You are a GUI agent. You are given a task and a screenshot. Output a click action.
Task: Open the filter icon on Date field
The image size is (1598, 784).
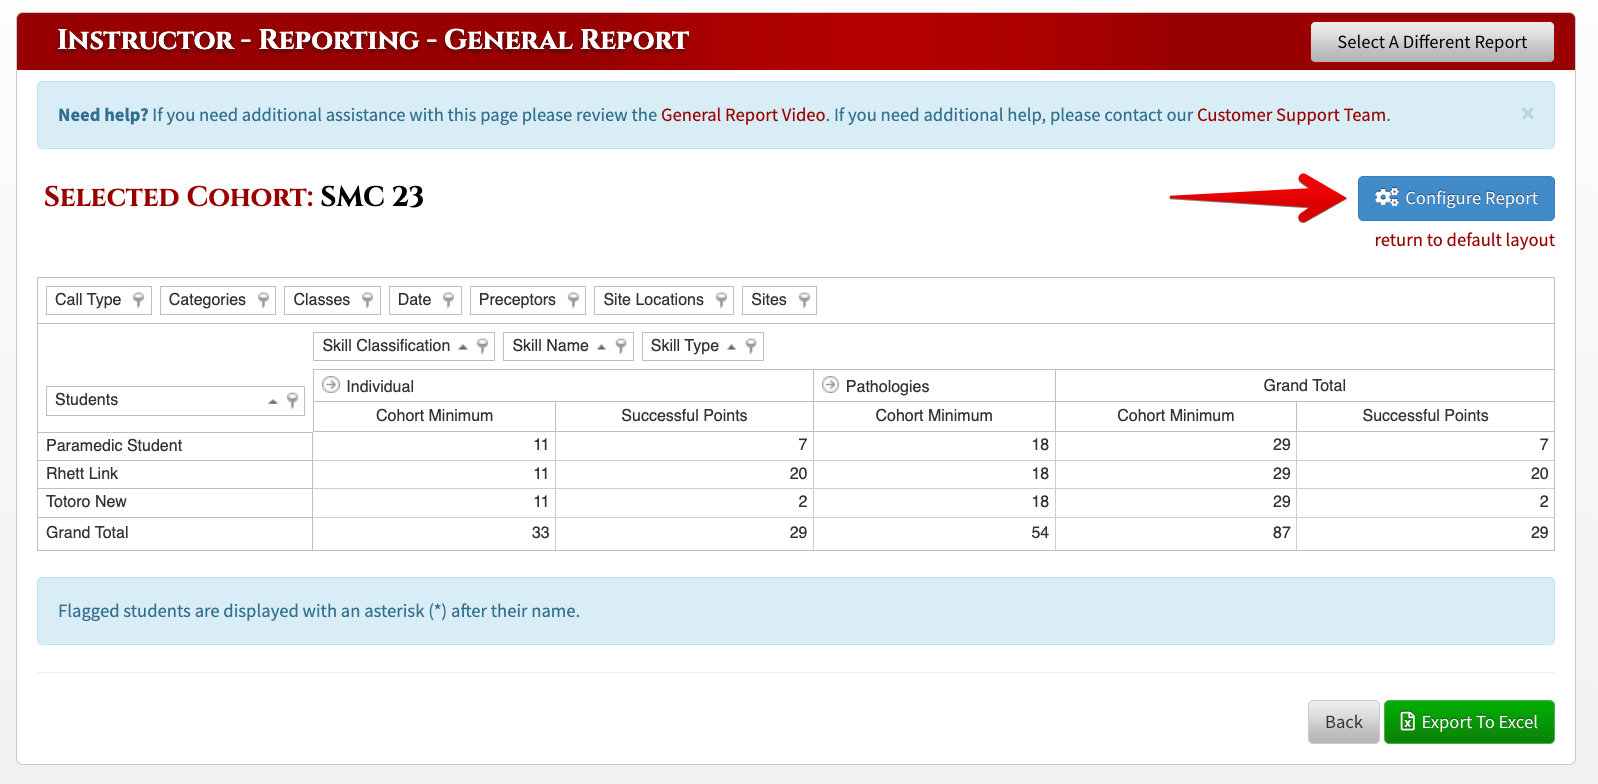(x=448, y=300)
